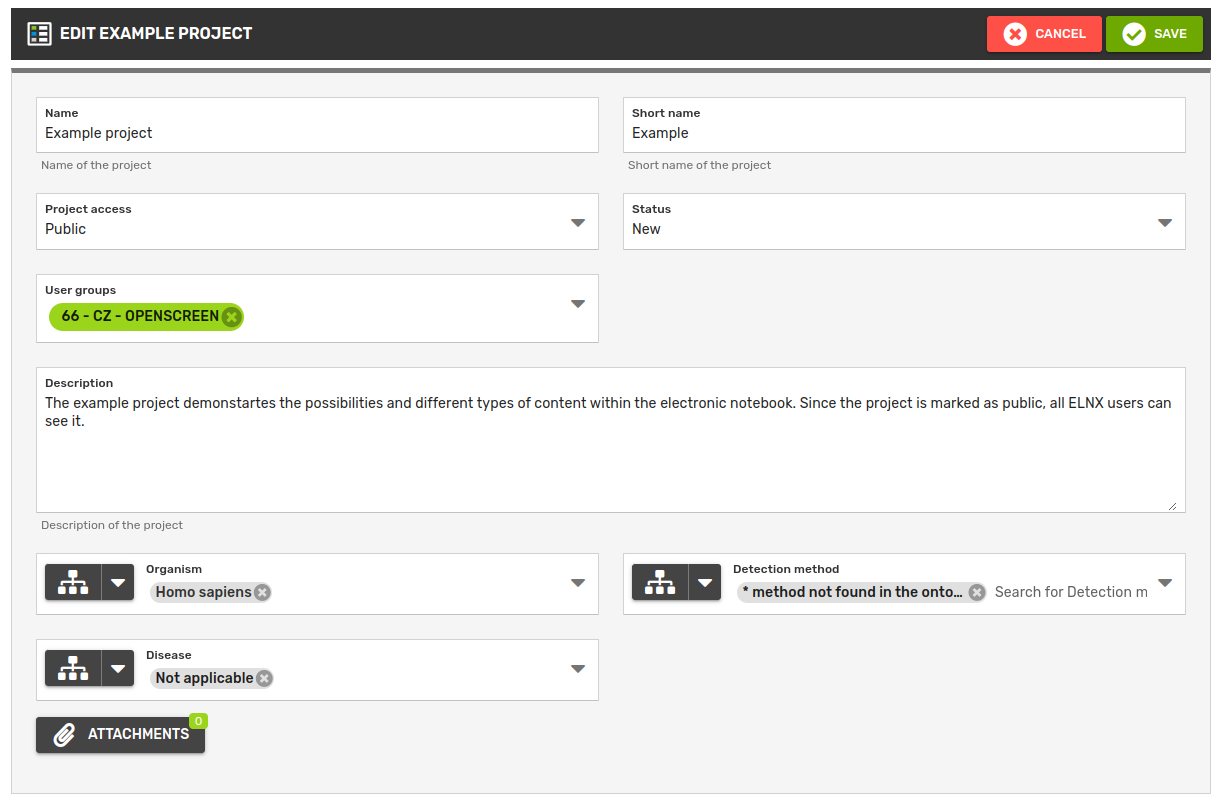Viewport: 1219px width, 807px height.
Task: Open the Attachments panel
Action: pyautogui.click(x=121, y=734)
